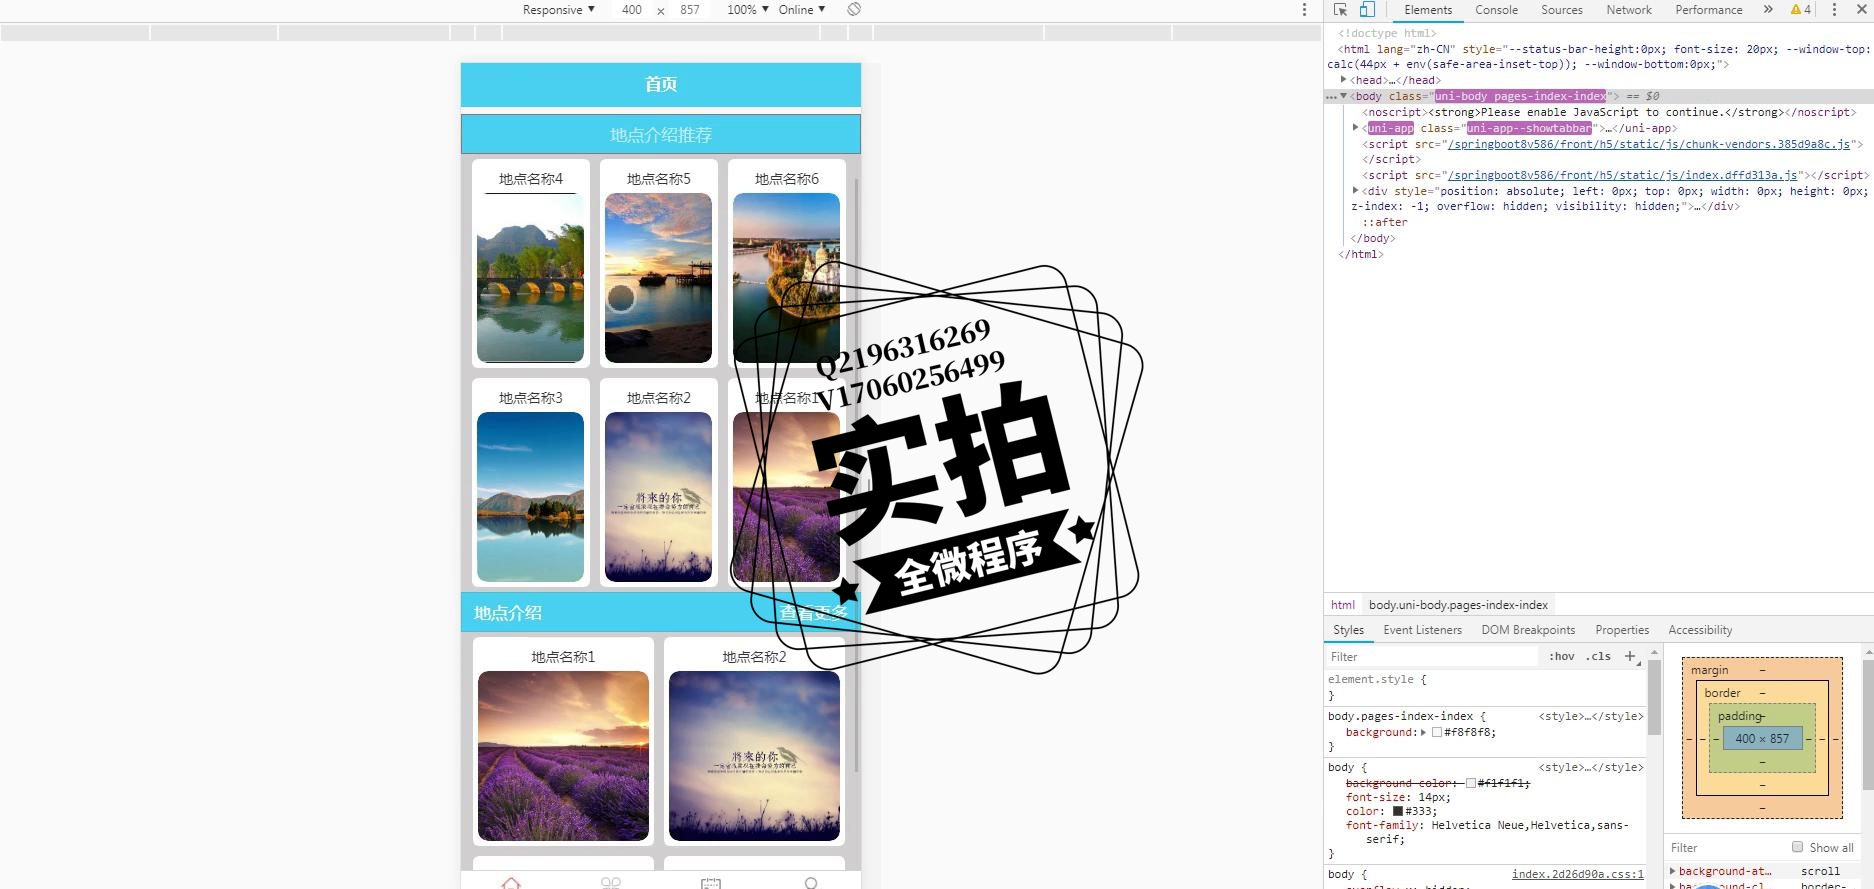Open the Performance tab
The width and height of the screenshot is (1874, 889).
[1708, 10]
